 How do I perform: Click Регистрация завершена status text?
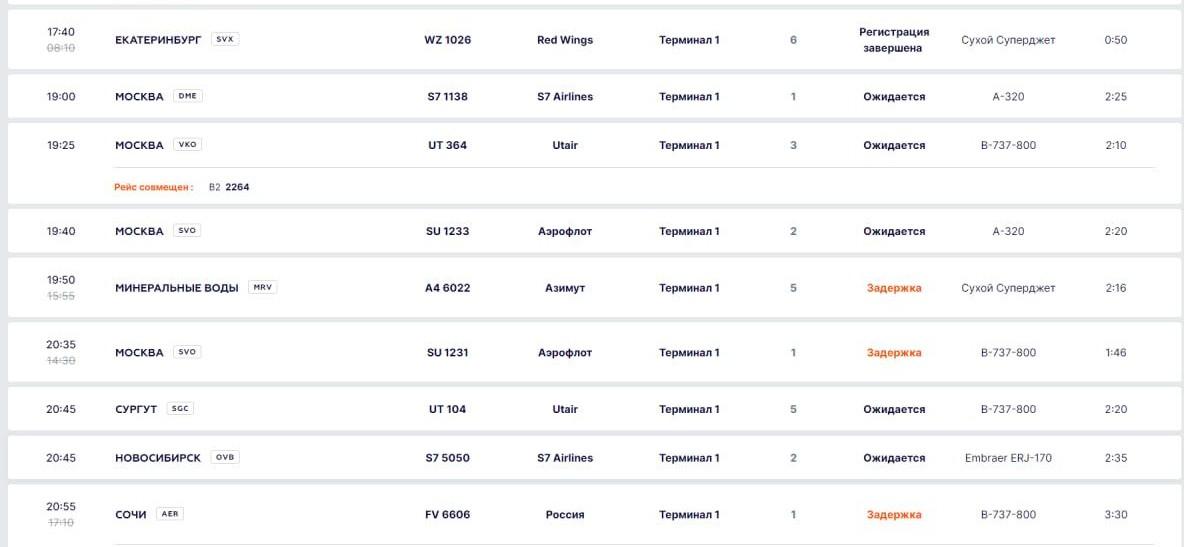click(x=894, y=40)
